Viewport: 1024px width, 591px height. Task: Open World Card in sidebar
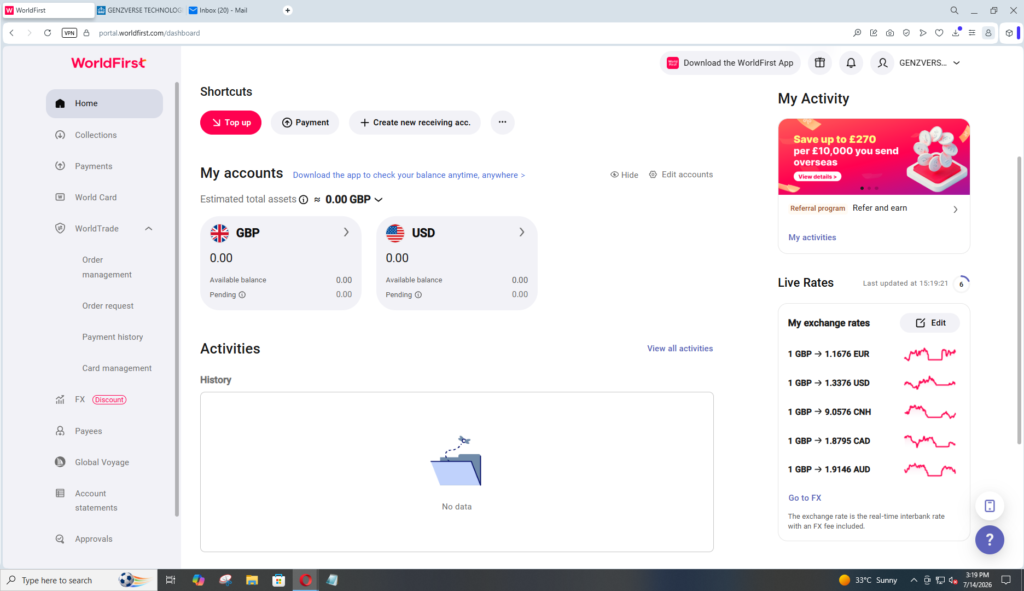pyautogui.click(x=95, y=197)
